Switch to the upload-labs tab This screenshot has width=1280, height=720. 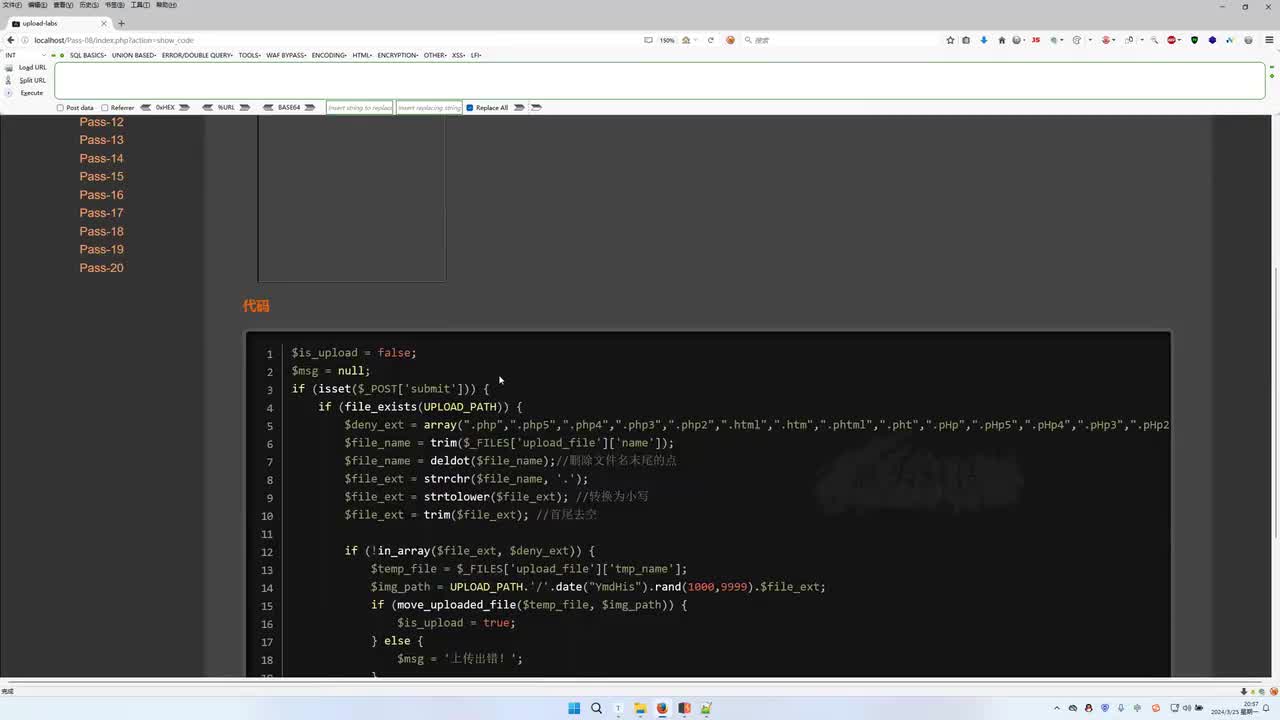[60, 23]
